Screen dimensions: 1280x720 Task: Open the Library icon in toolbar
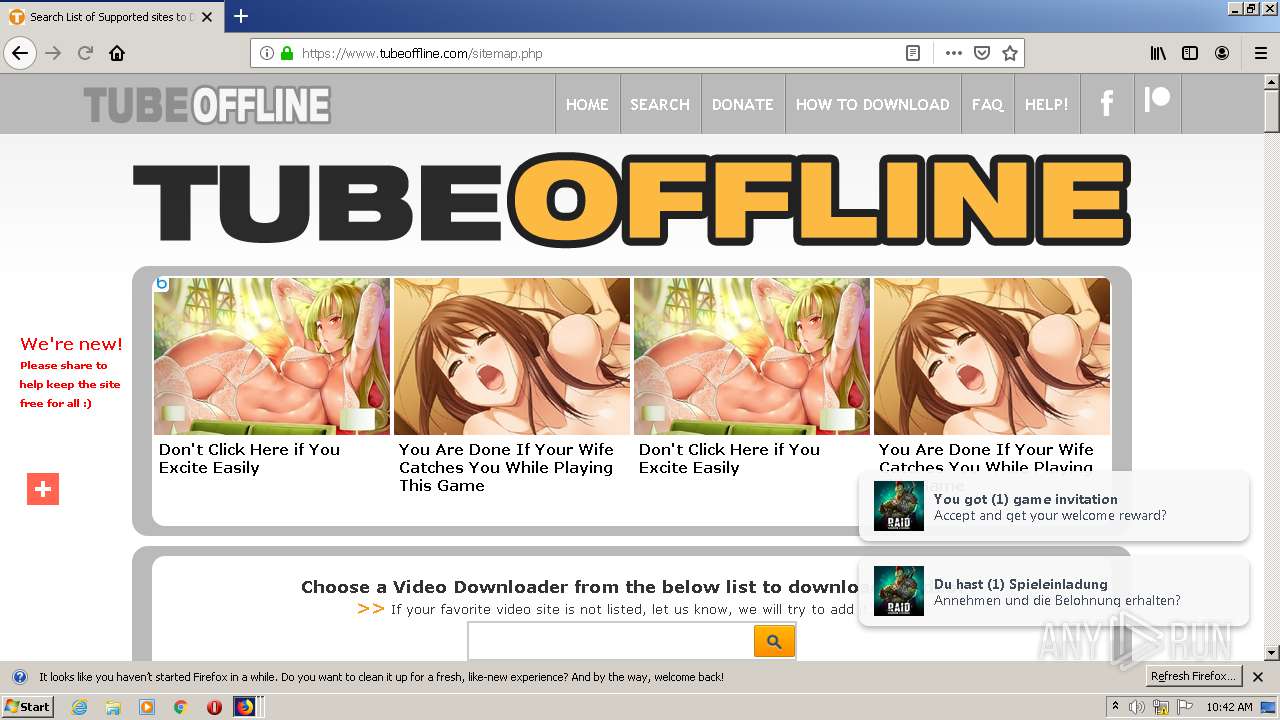pos(1158,53)
